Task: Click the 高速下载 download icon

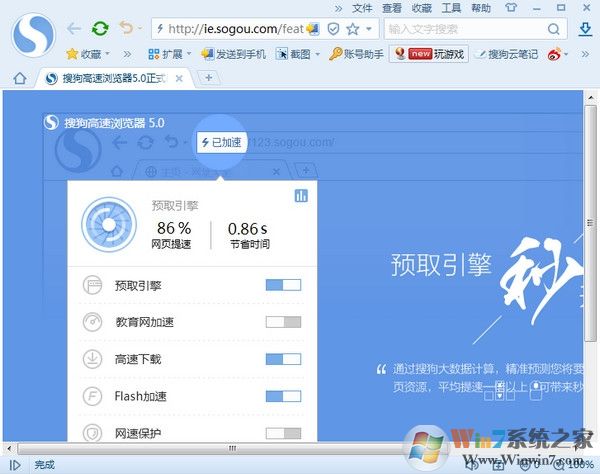Action: pos(92,359)
